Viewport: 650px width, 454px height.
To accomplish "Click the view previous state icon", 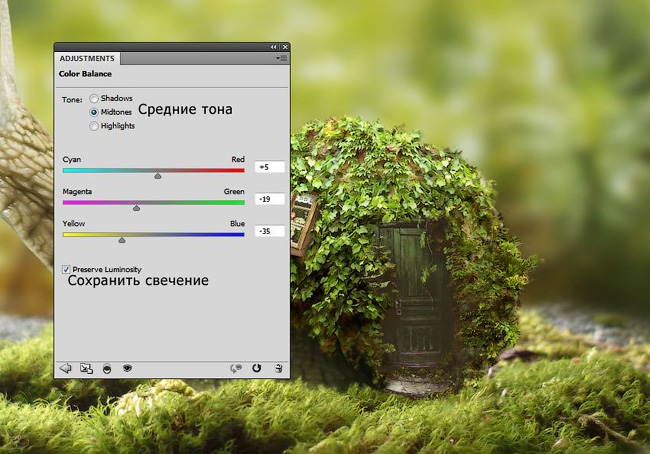I will (x=236, y=368).
